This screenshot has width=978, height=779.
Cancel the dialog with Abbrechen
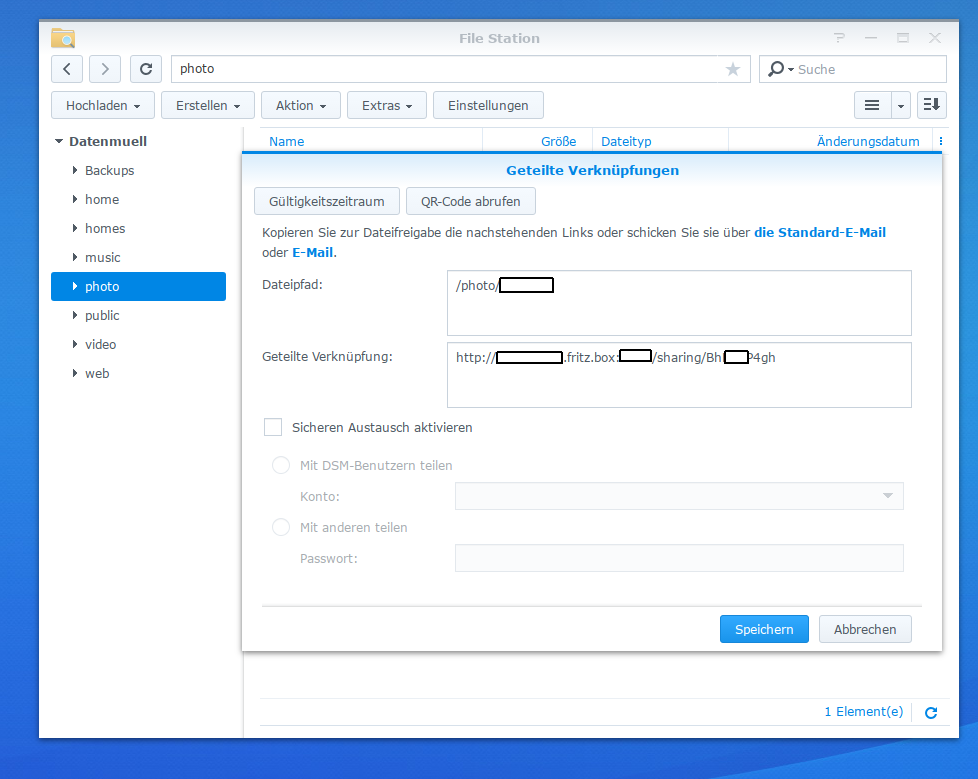865,629
